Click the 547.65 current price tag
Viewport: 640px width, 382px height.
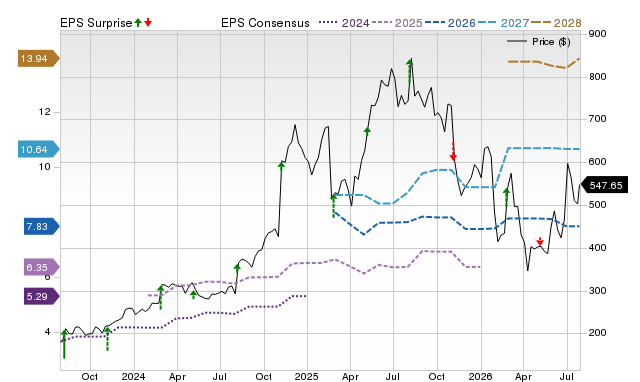point(604,186)
